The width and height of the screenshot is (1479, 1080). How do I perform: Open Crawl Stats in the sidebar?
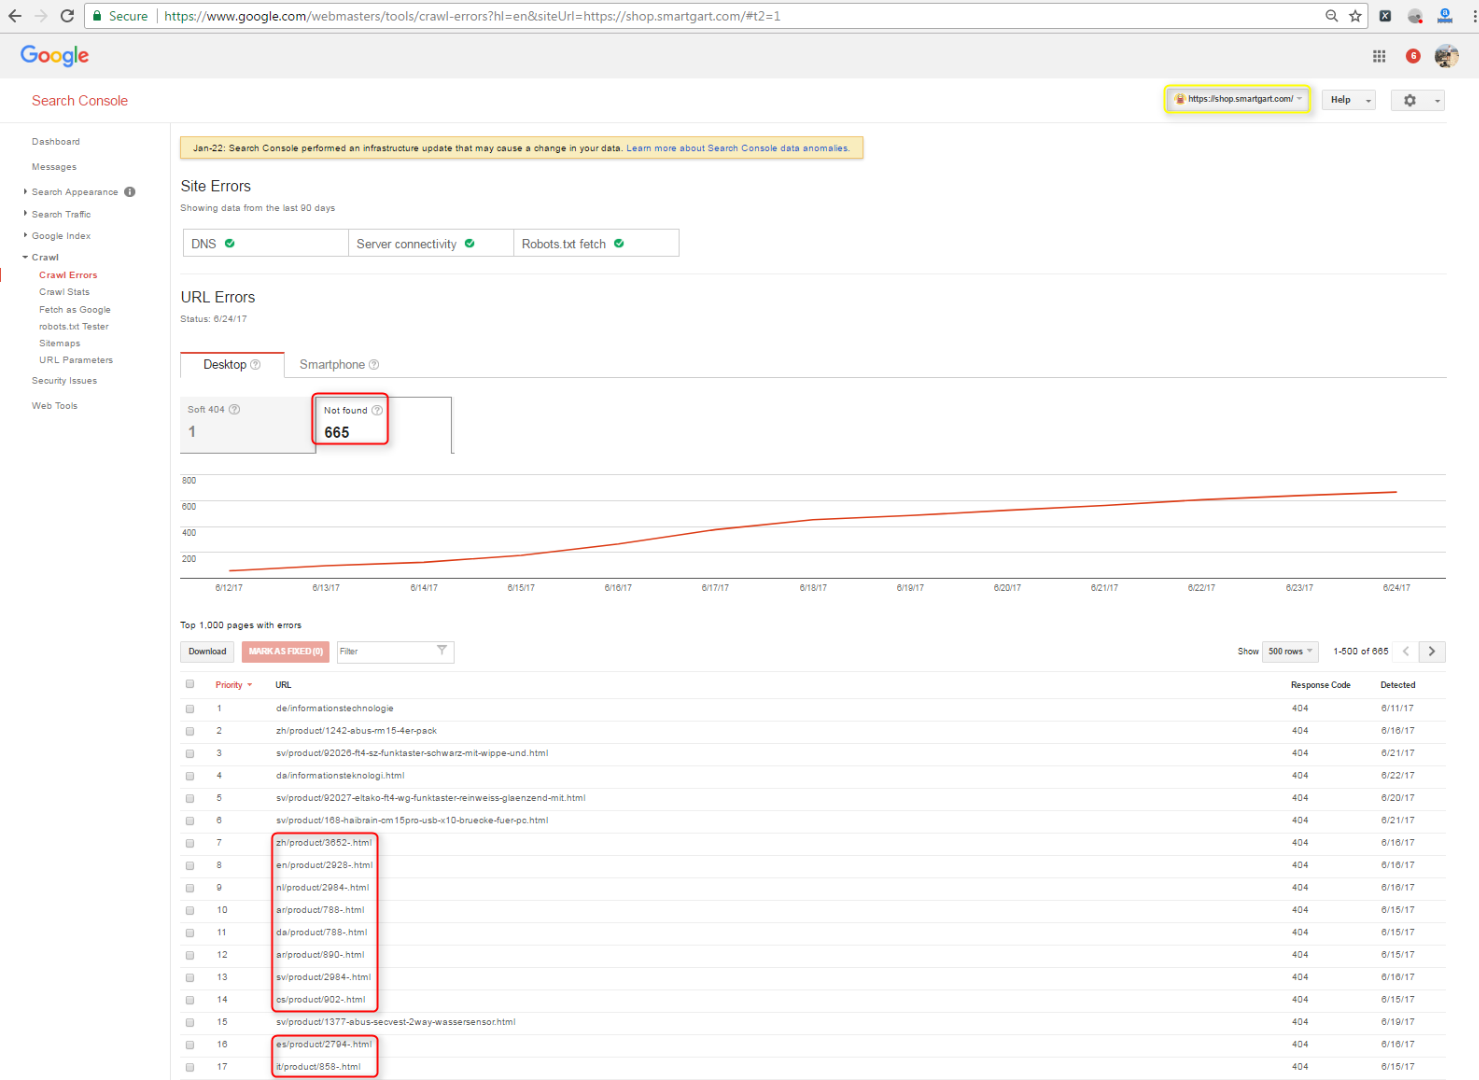point(64,292)
